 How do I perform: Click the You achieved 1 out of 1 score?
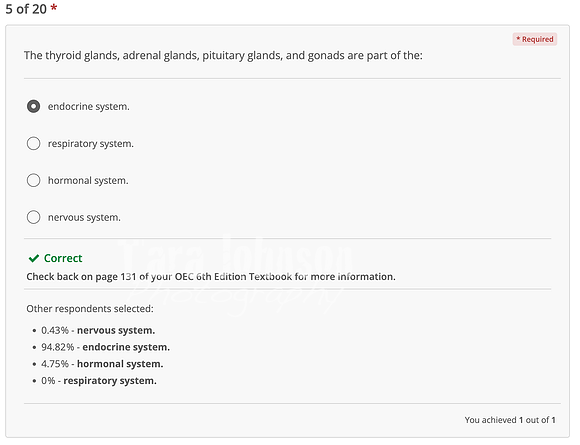(x=510, y=420)
